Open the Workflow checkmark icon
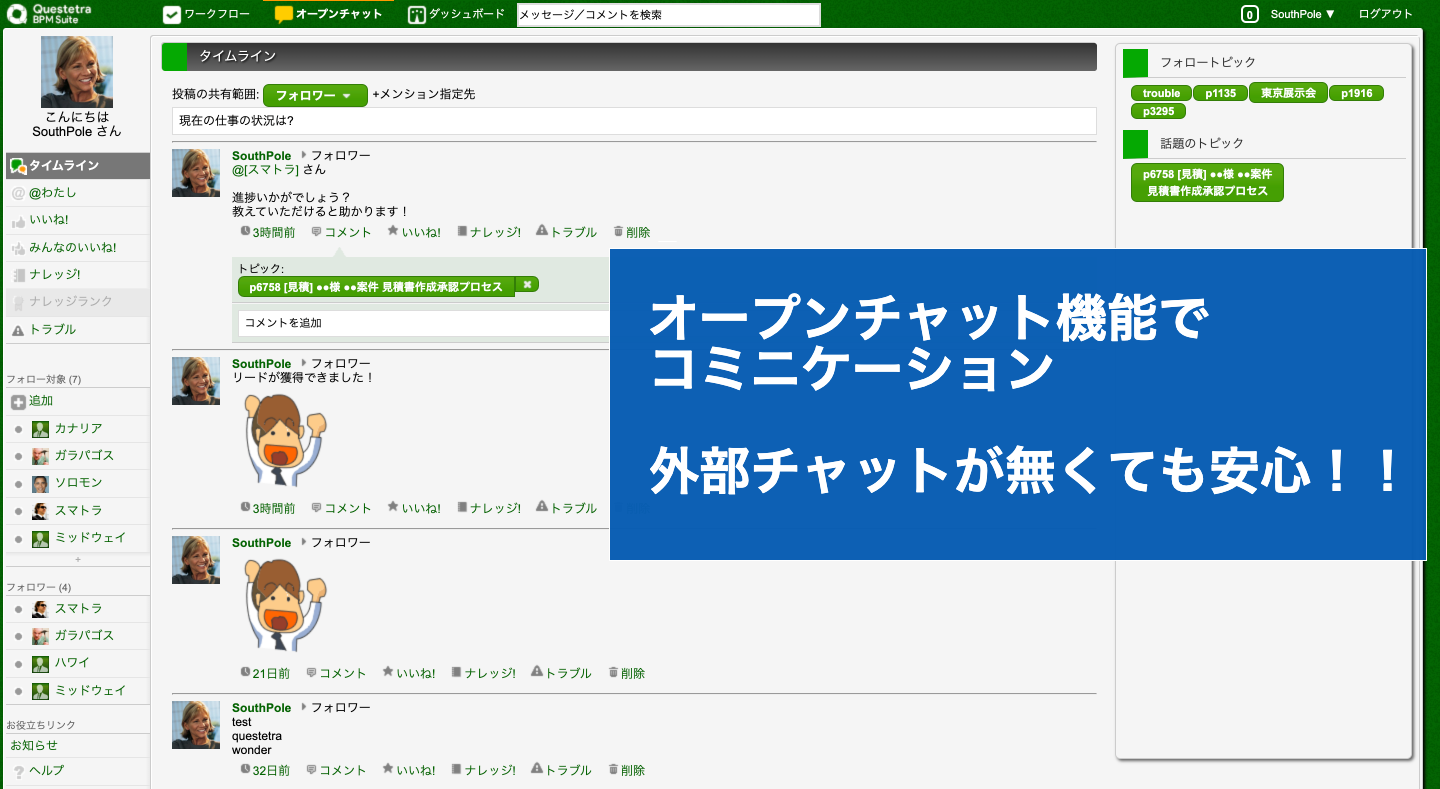This screenshot has width=1440, height=789. point(172,15)
